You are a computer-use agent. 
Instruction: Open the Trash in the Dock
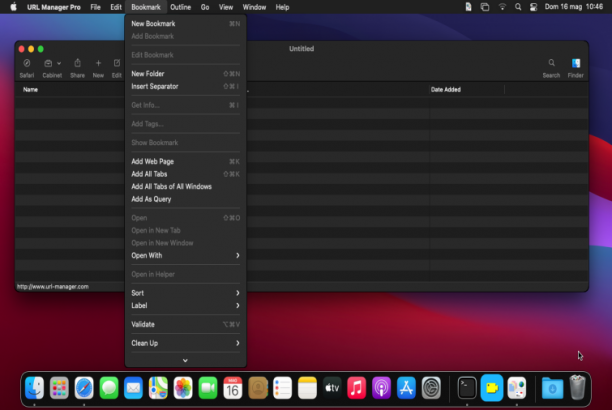(x=577, y=387)
